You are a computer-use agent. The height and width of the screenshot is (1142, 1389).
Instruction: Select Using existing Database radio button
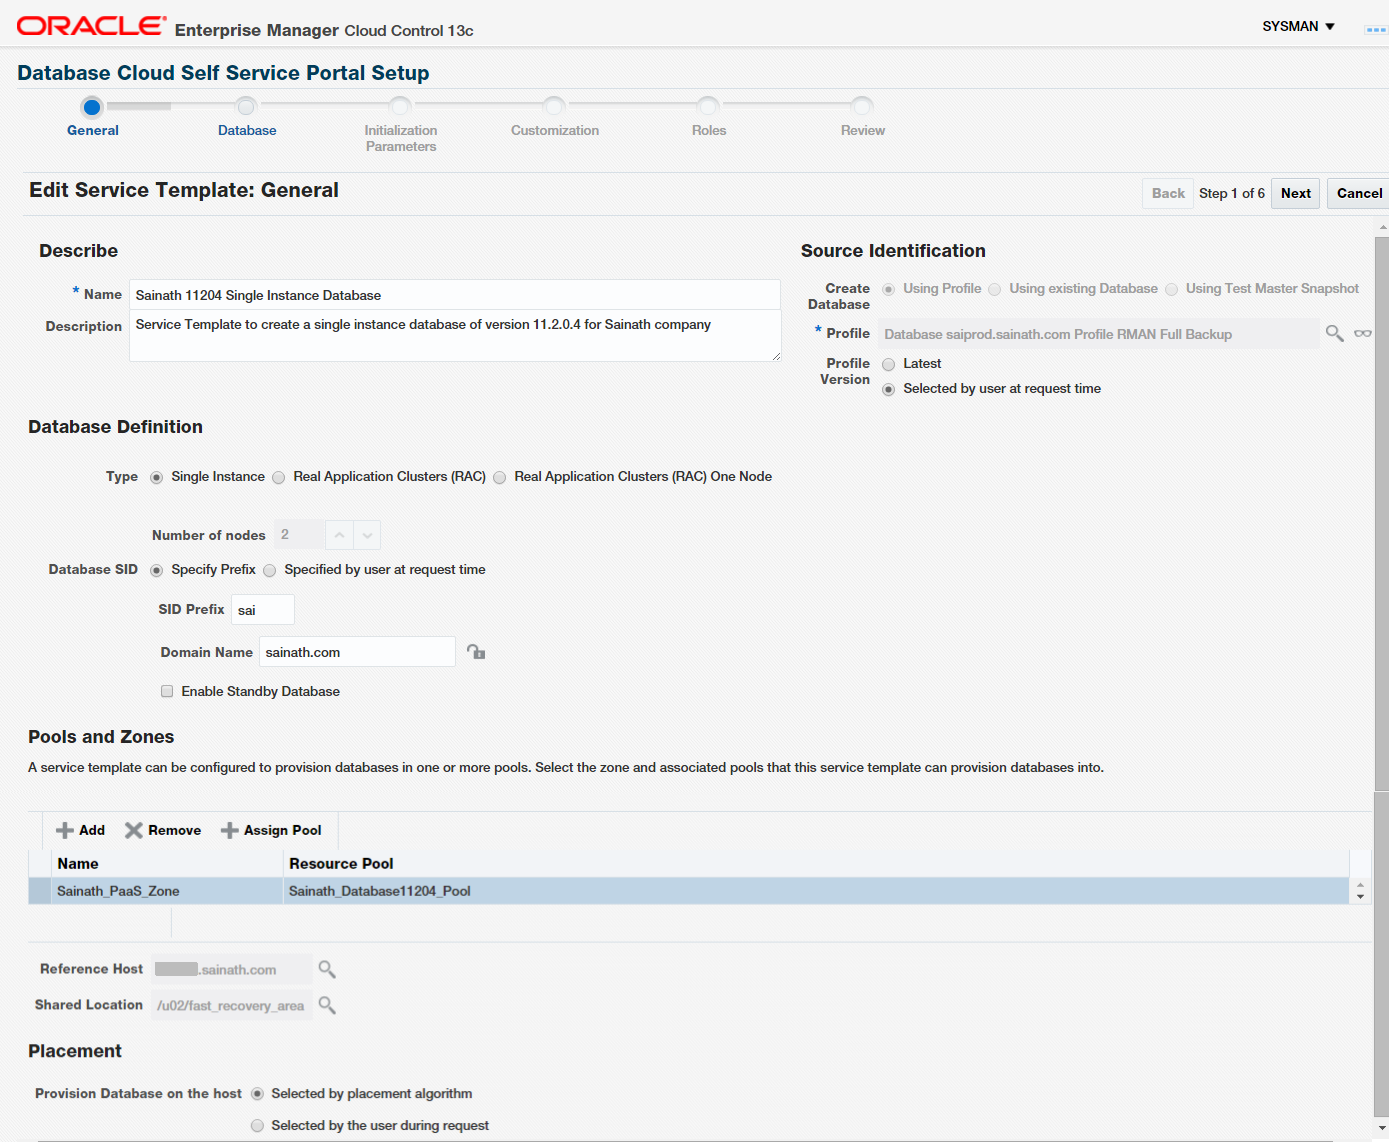tap(994, 289)
